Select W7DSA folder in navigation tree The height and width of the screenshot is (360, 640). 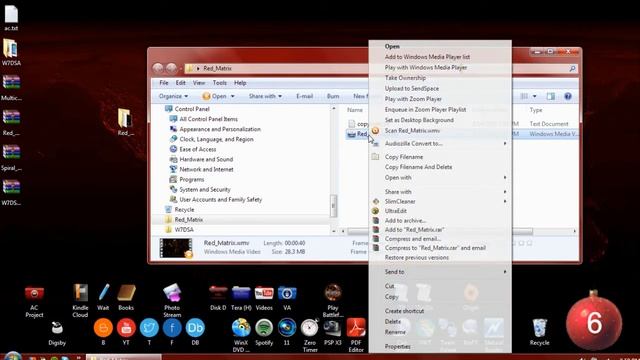click(x=184, y=230)
